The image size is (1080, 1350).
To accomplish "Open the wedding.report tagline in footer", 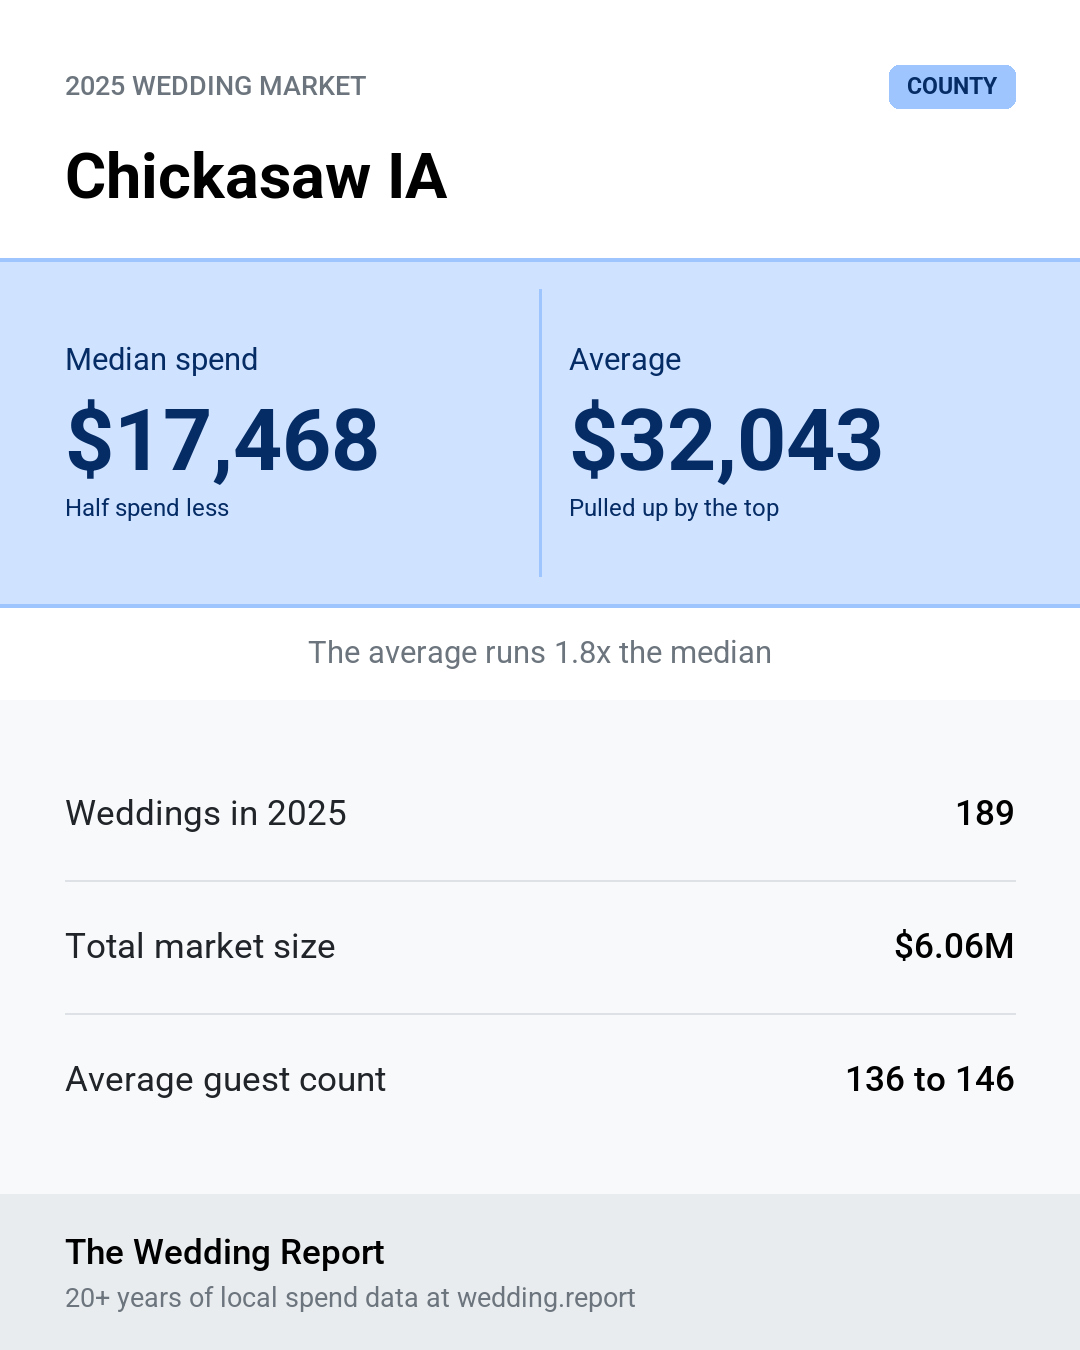I will click(350, 1297).
